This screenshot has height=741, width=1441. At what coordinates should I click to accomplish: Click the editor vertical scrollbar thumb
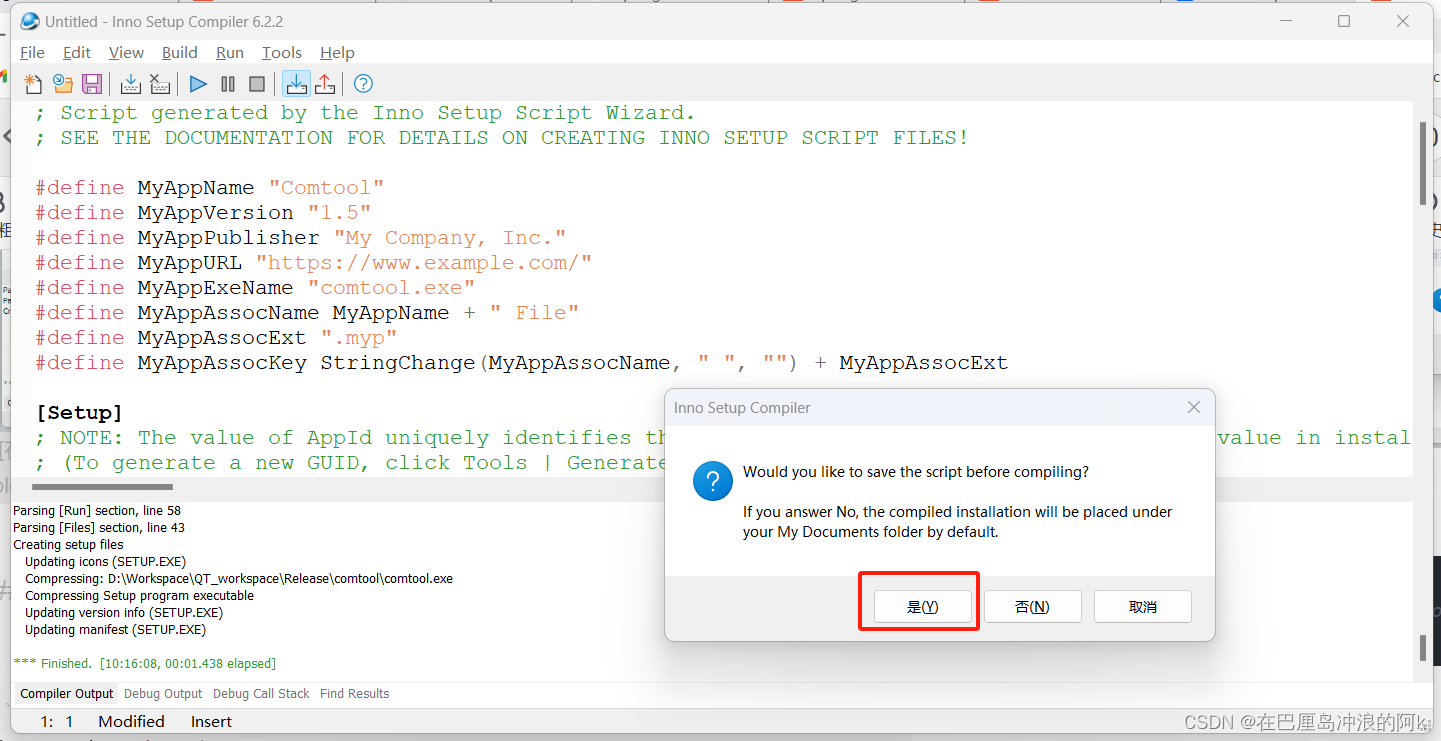click(x=1424, y=162)
